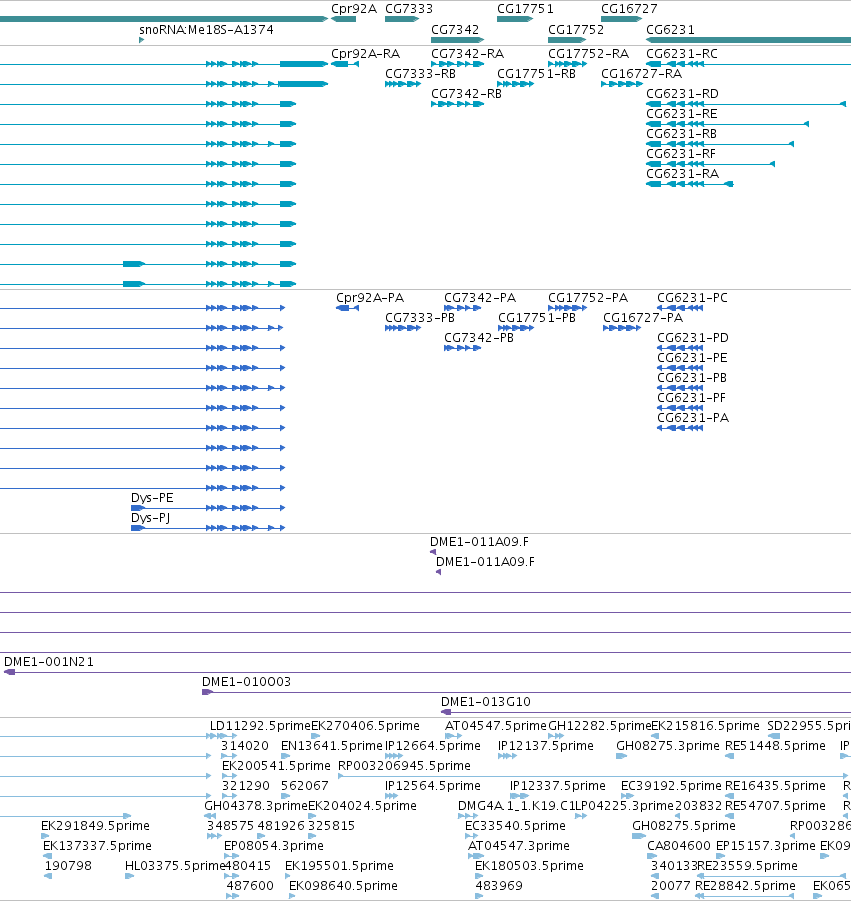851x901 pixels.
Task: Click the DME1-010O03 clone label
Action: point(247,681)
